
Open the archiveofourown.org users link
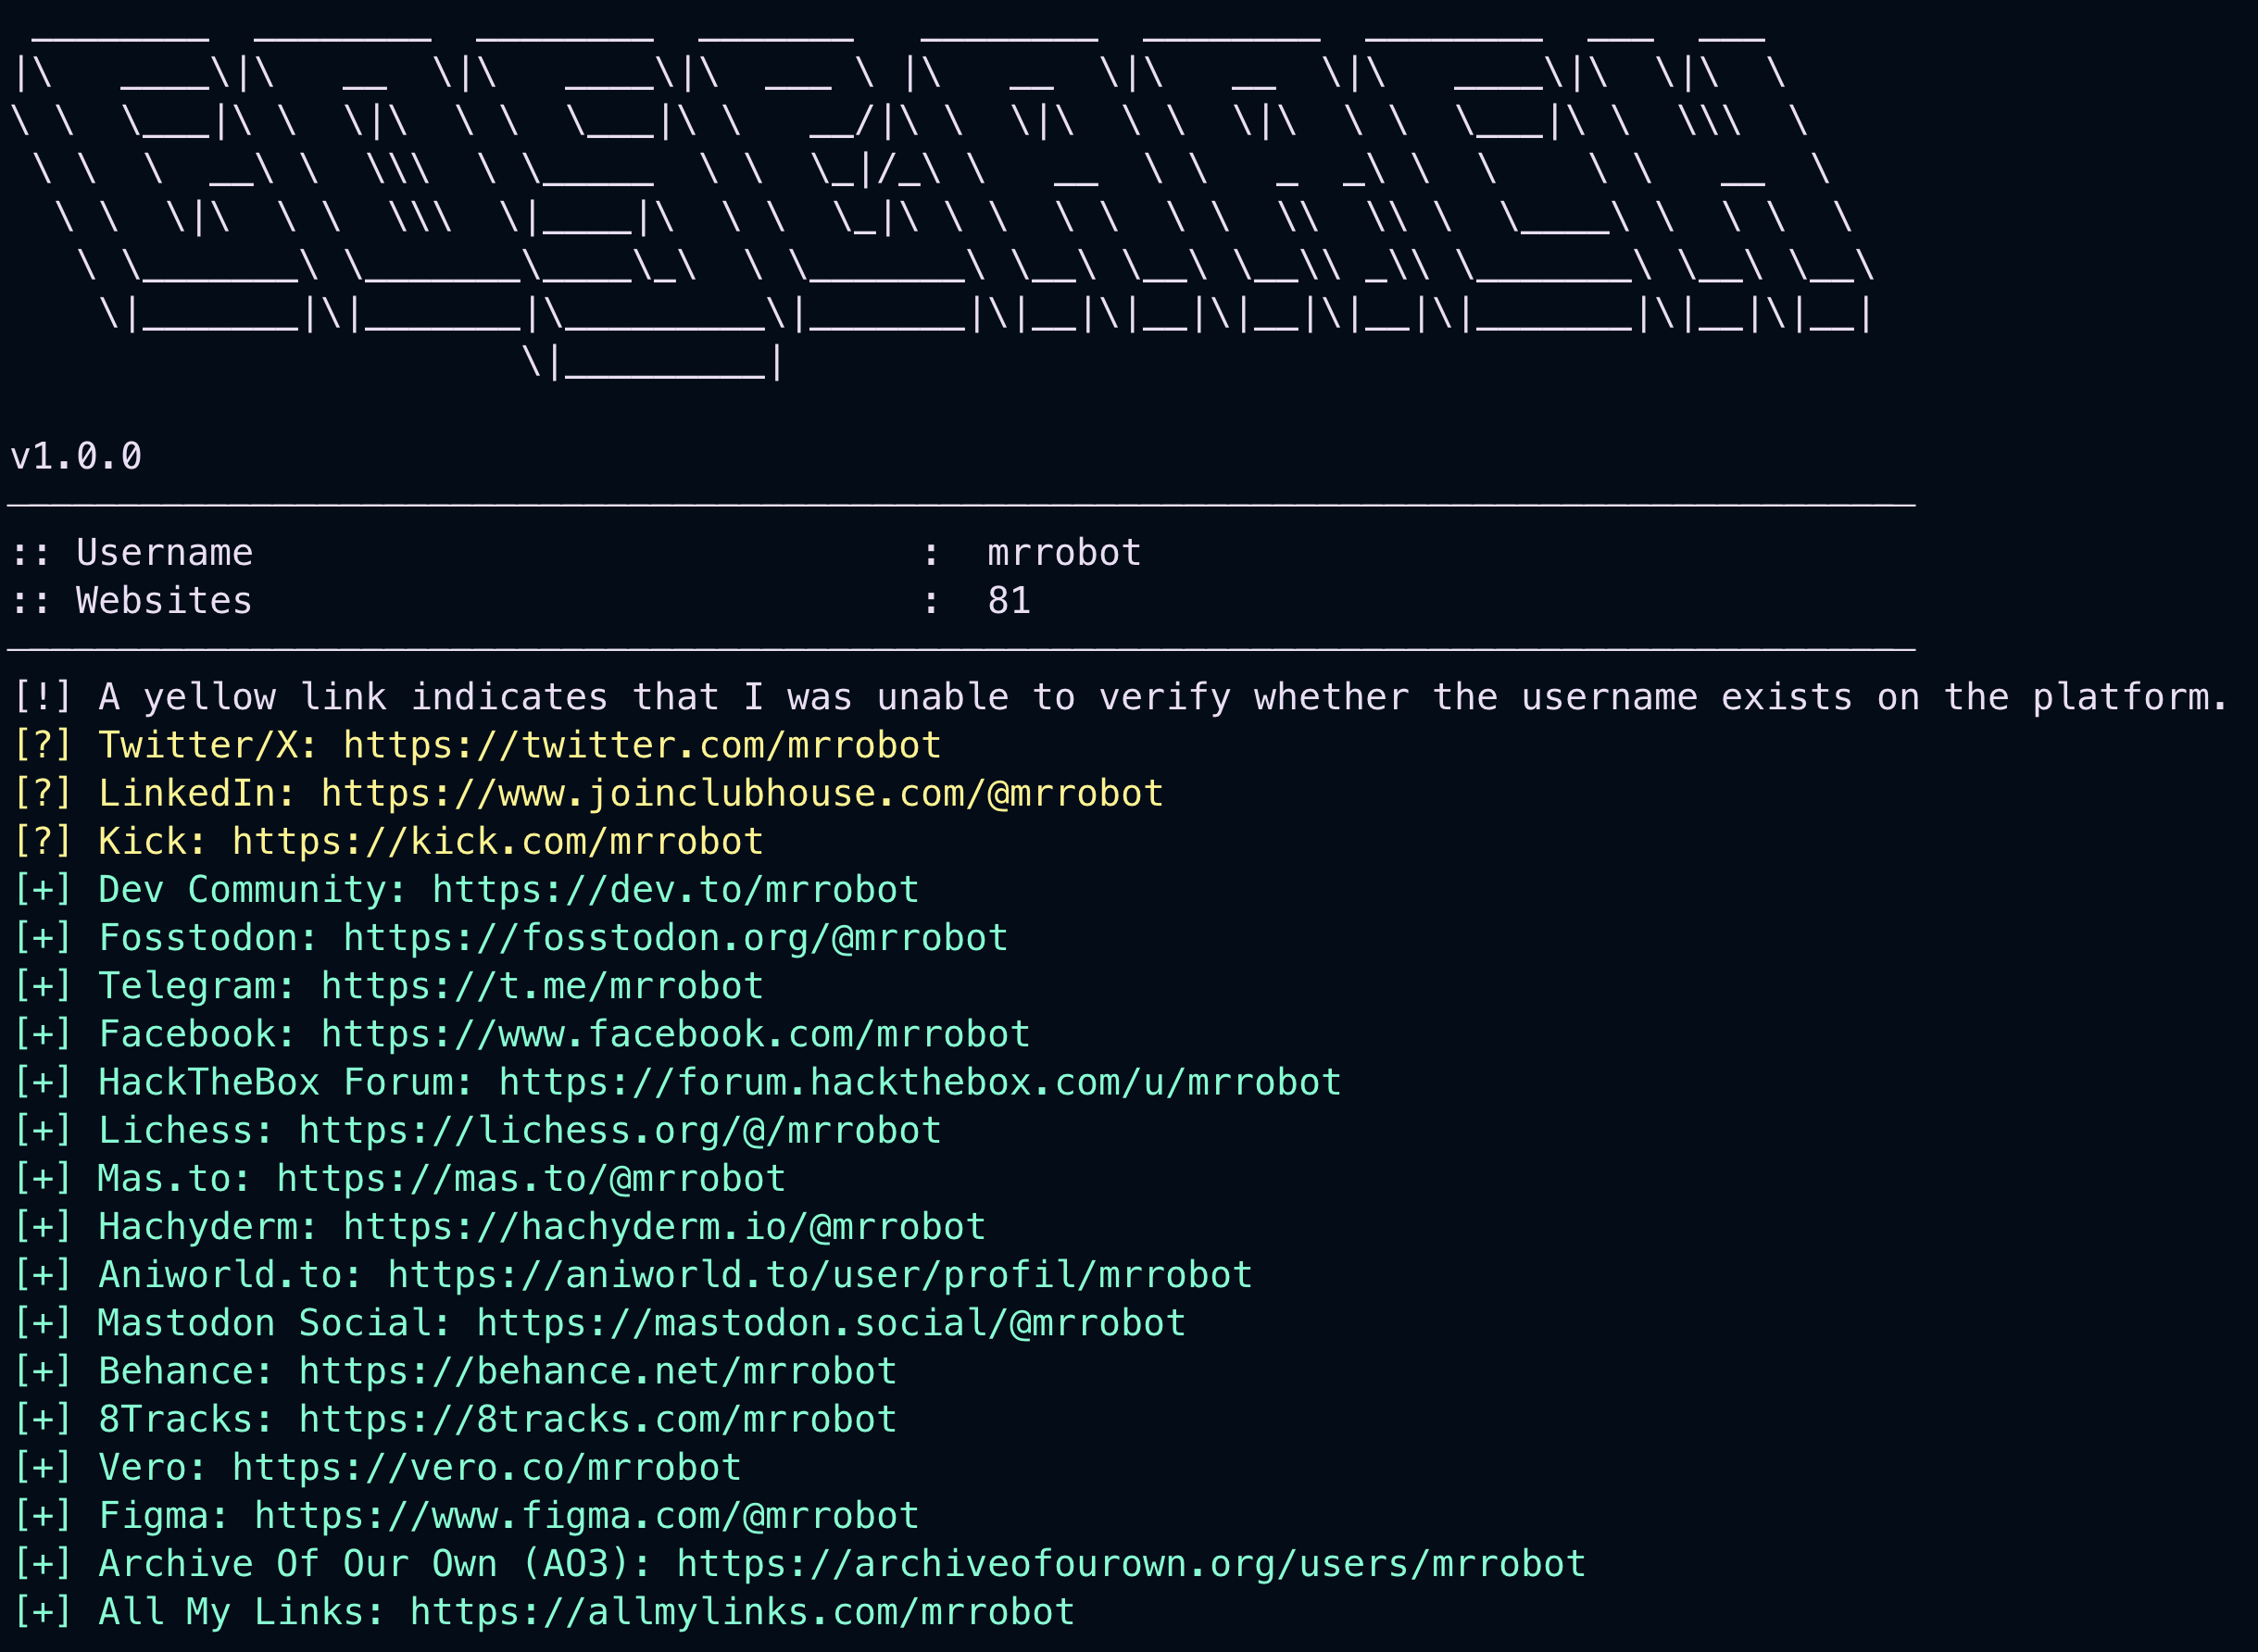pyautogui.click(x=1130, y=1563)
